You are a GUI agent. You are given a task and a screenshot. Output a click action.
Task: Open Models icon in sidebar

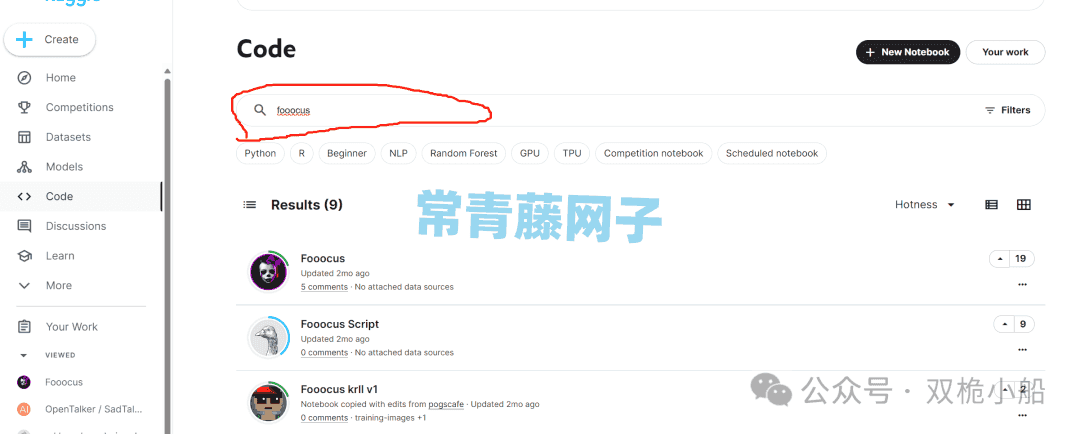click(24, 167)
